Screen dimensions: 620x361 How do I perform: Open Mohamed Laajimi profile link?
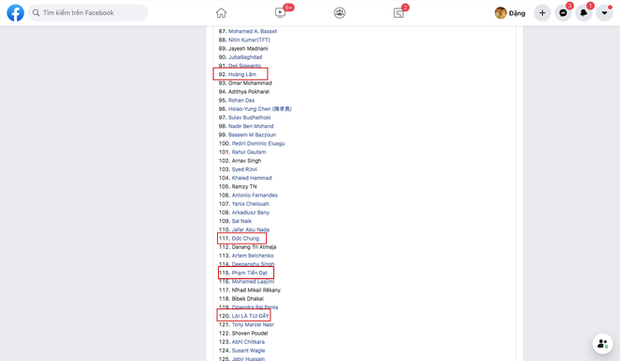[253, 282]
